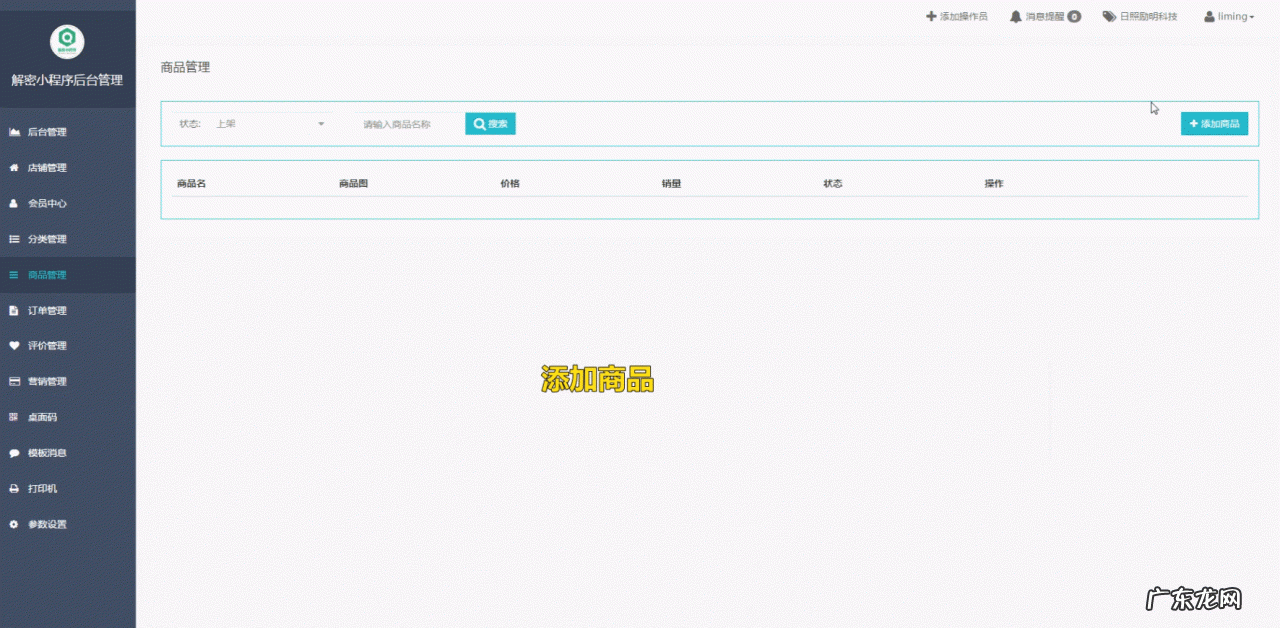The height and width of the screenshot is (628, 1280).
Task: Click the 商品名 table column header
Action: [192, 183]
